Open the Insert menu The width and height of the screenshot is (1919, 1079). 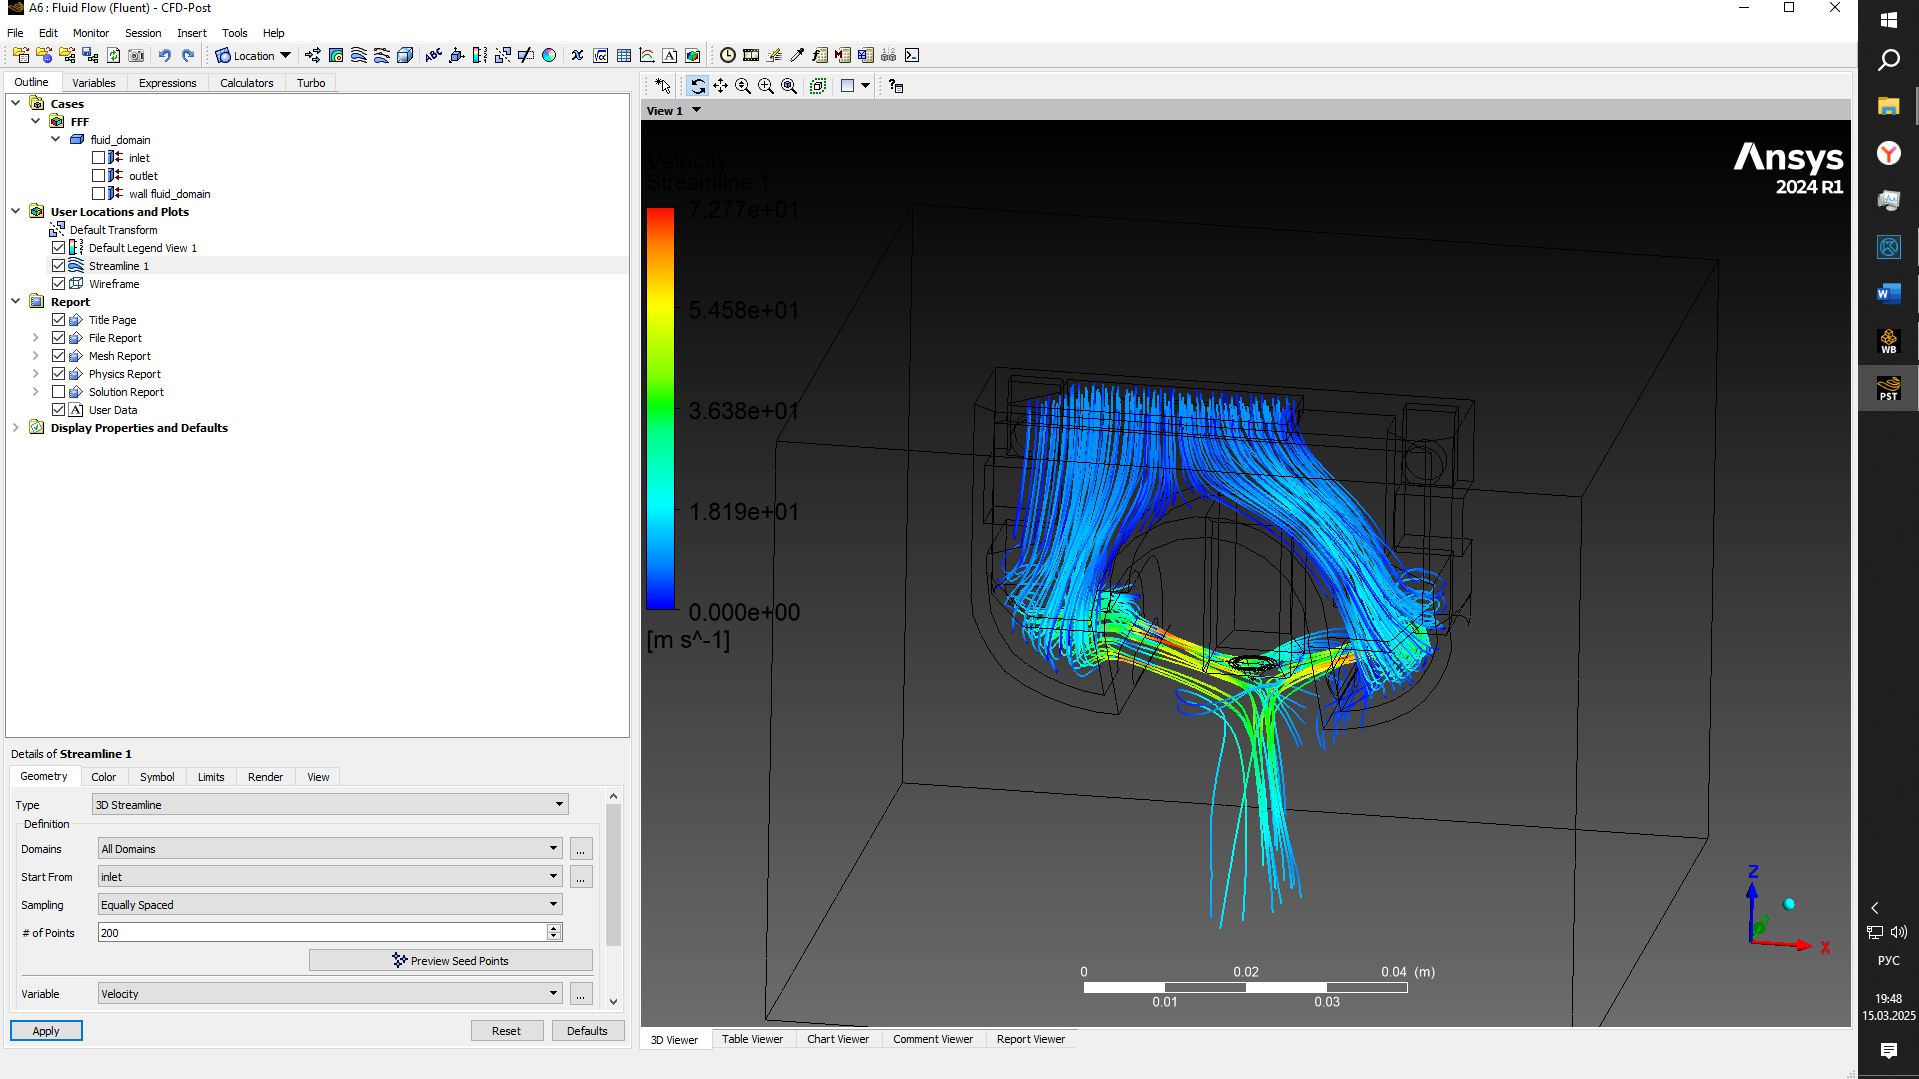coord(191,33)
